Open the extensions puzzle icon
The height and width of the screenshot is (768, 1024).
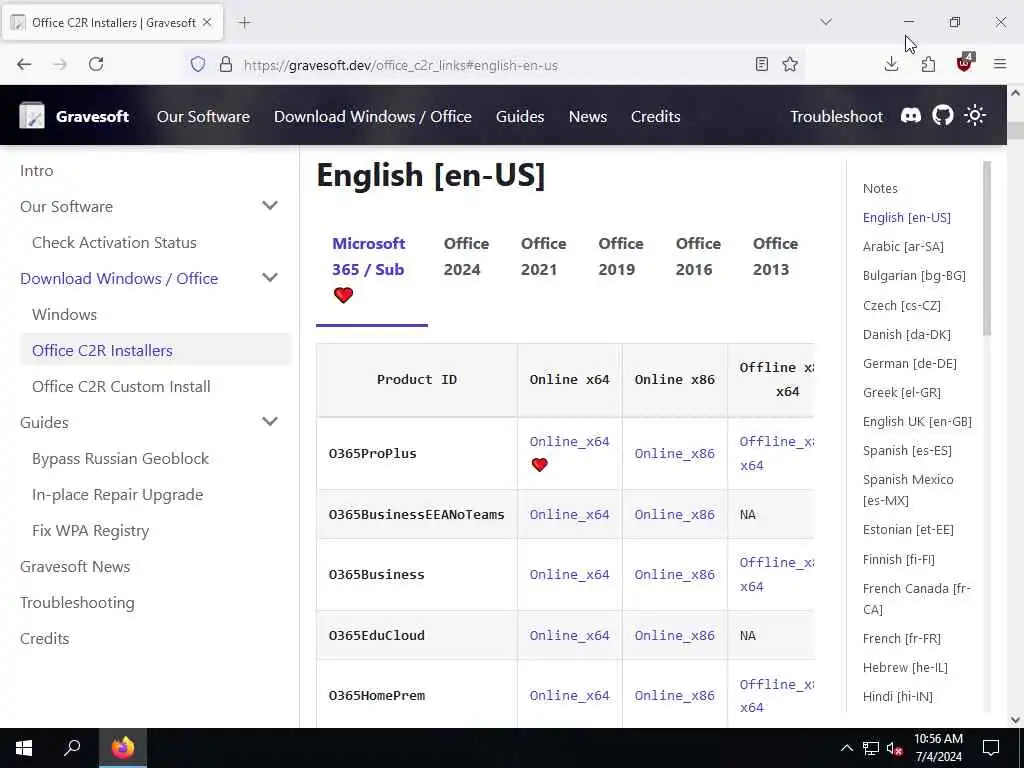pos(928,64)
